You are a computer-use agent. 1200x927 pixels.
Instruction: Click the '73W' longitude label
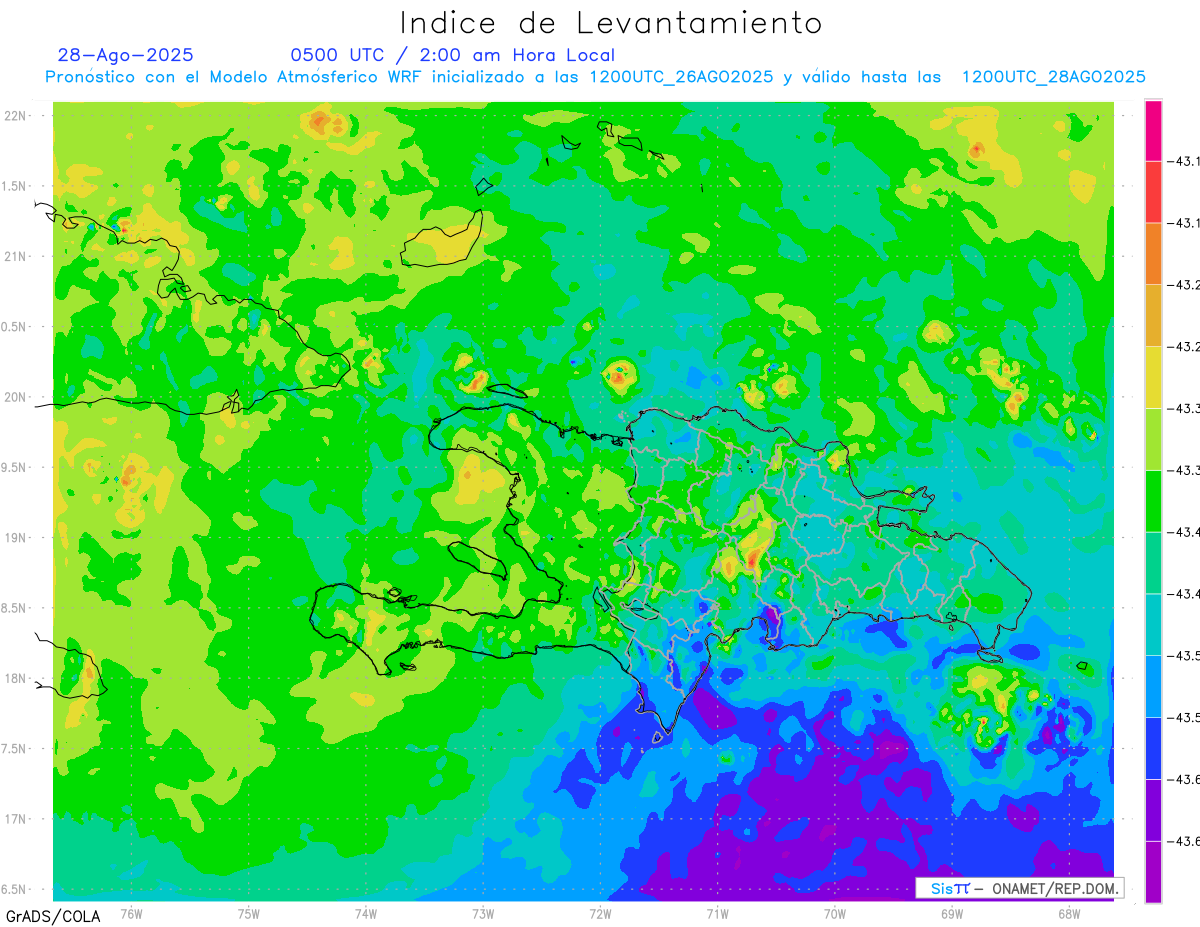pyautogui.click(x=483, y=914)
